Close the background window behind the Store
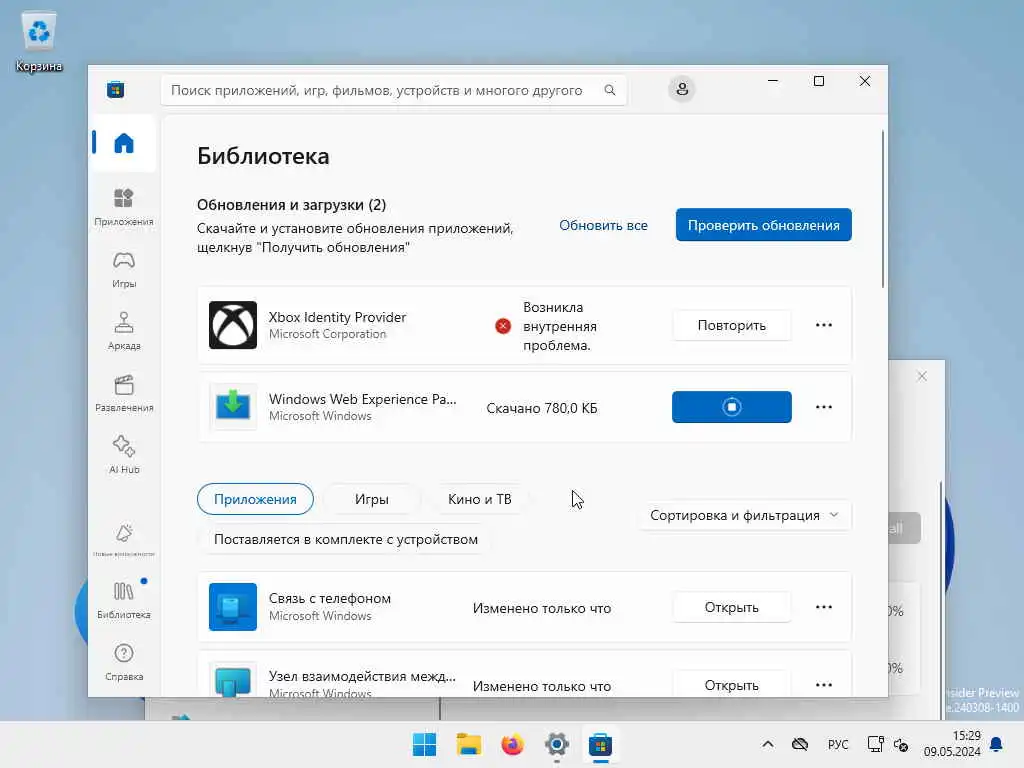 tap(921, 376)
